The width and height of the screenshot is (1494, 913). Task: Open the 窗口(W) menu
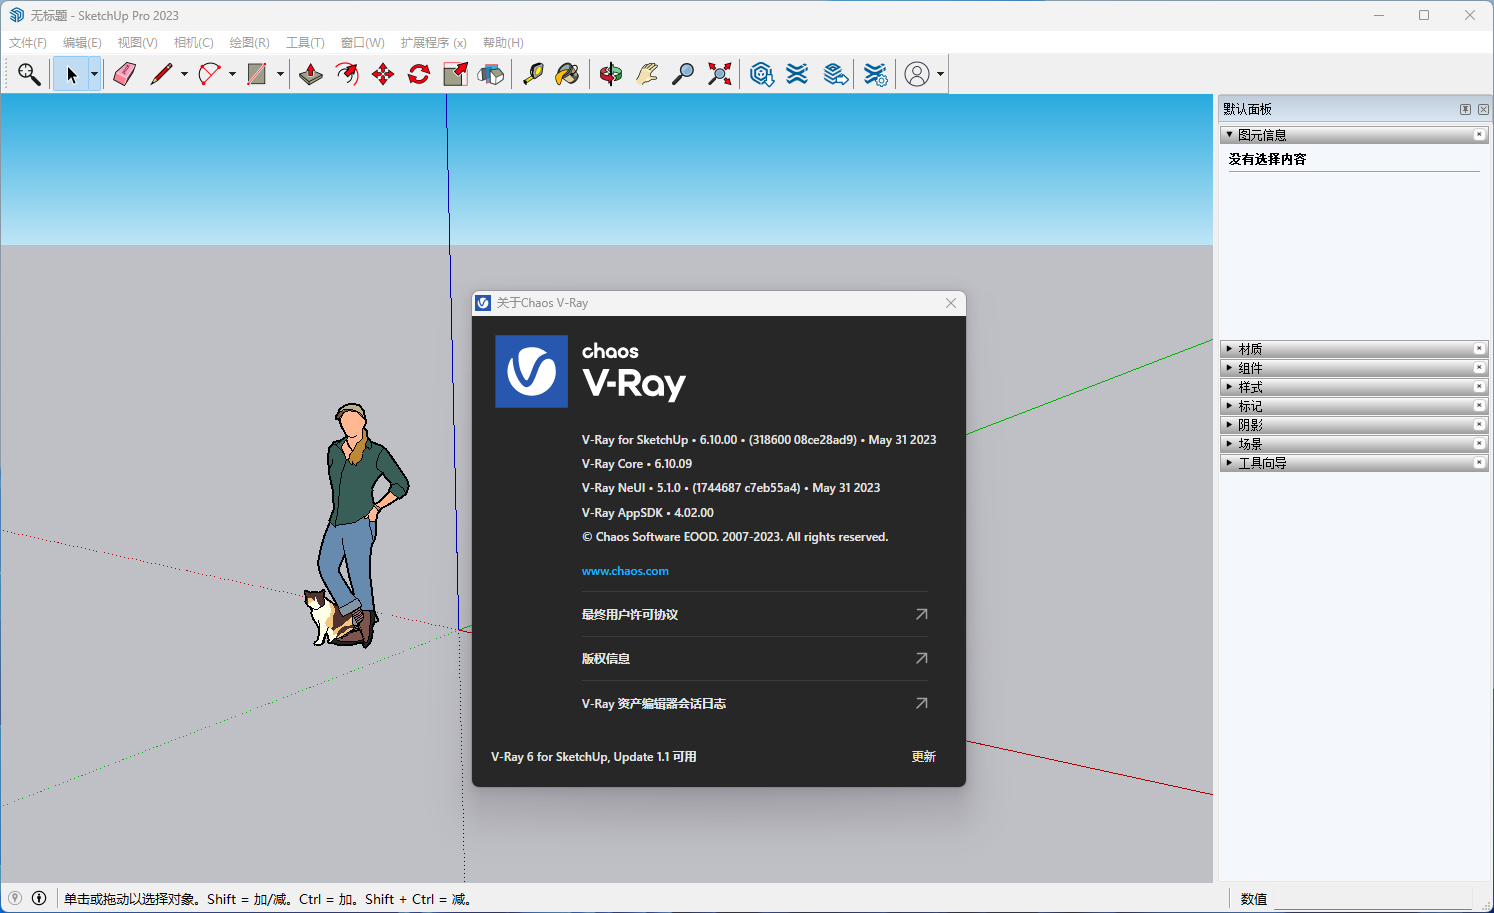coord(362,43)
